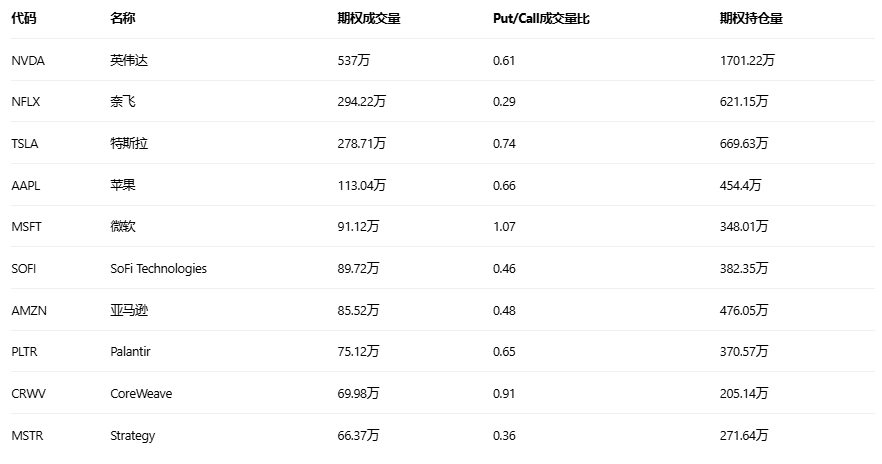Open the NVDA ticker code
The width and height of the screenshot is (882, 464).
click(x=28, y=60)
